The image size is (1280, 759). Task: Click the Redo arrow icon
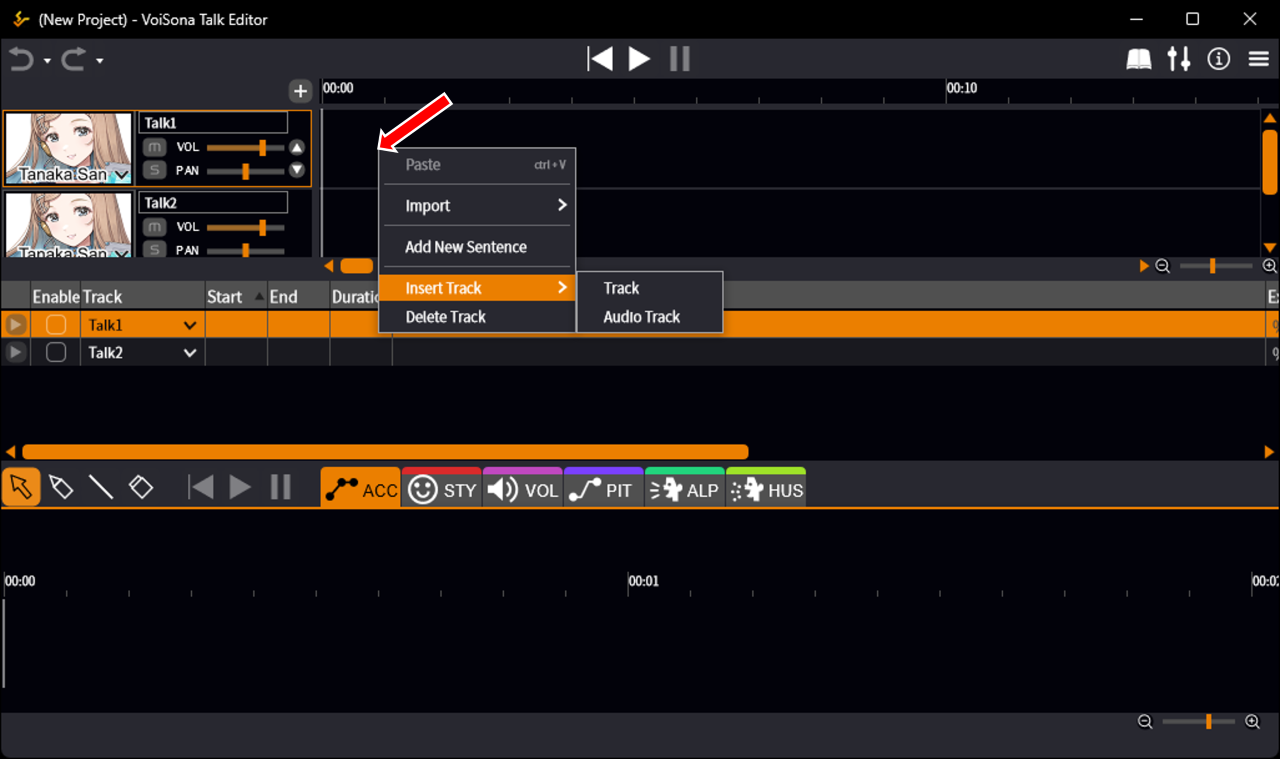coord(73,60)
